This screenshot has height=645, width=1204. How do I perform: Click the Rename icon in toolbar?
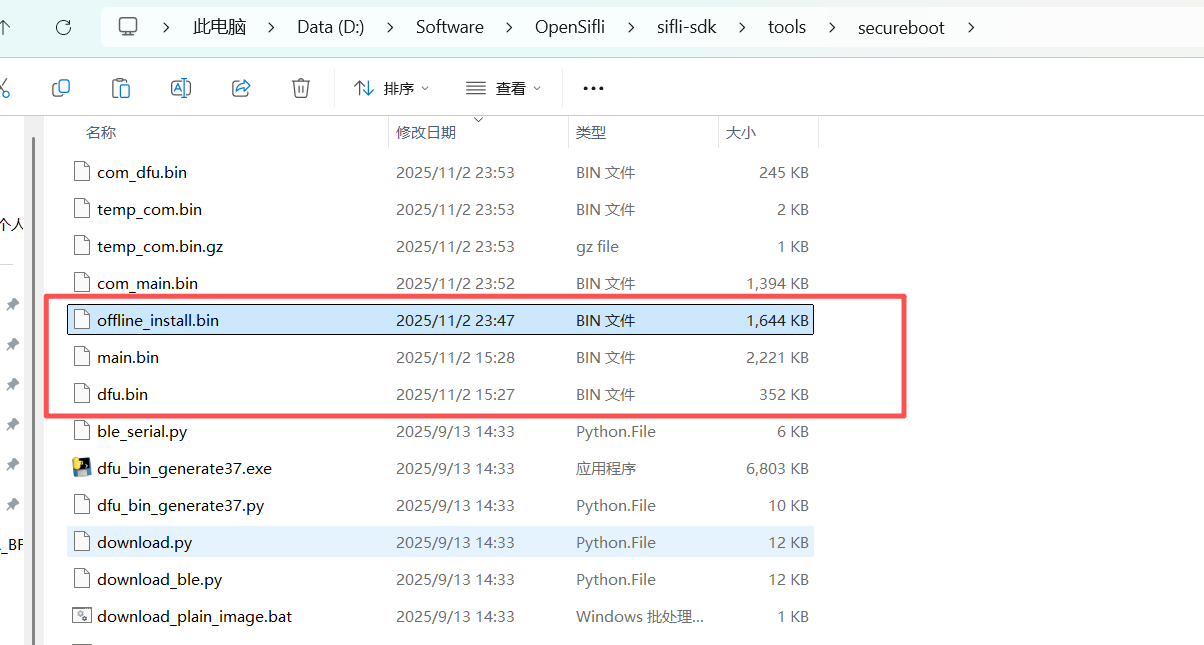click(181, 88)
